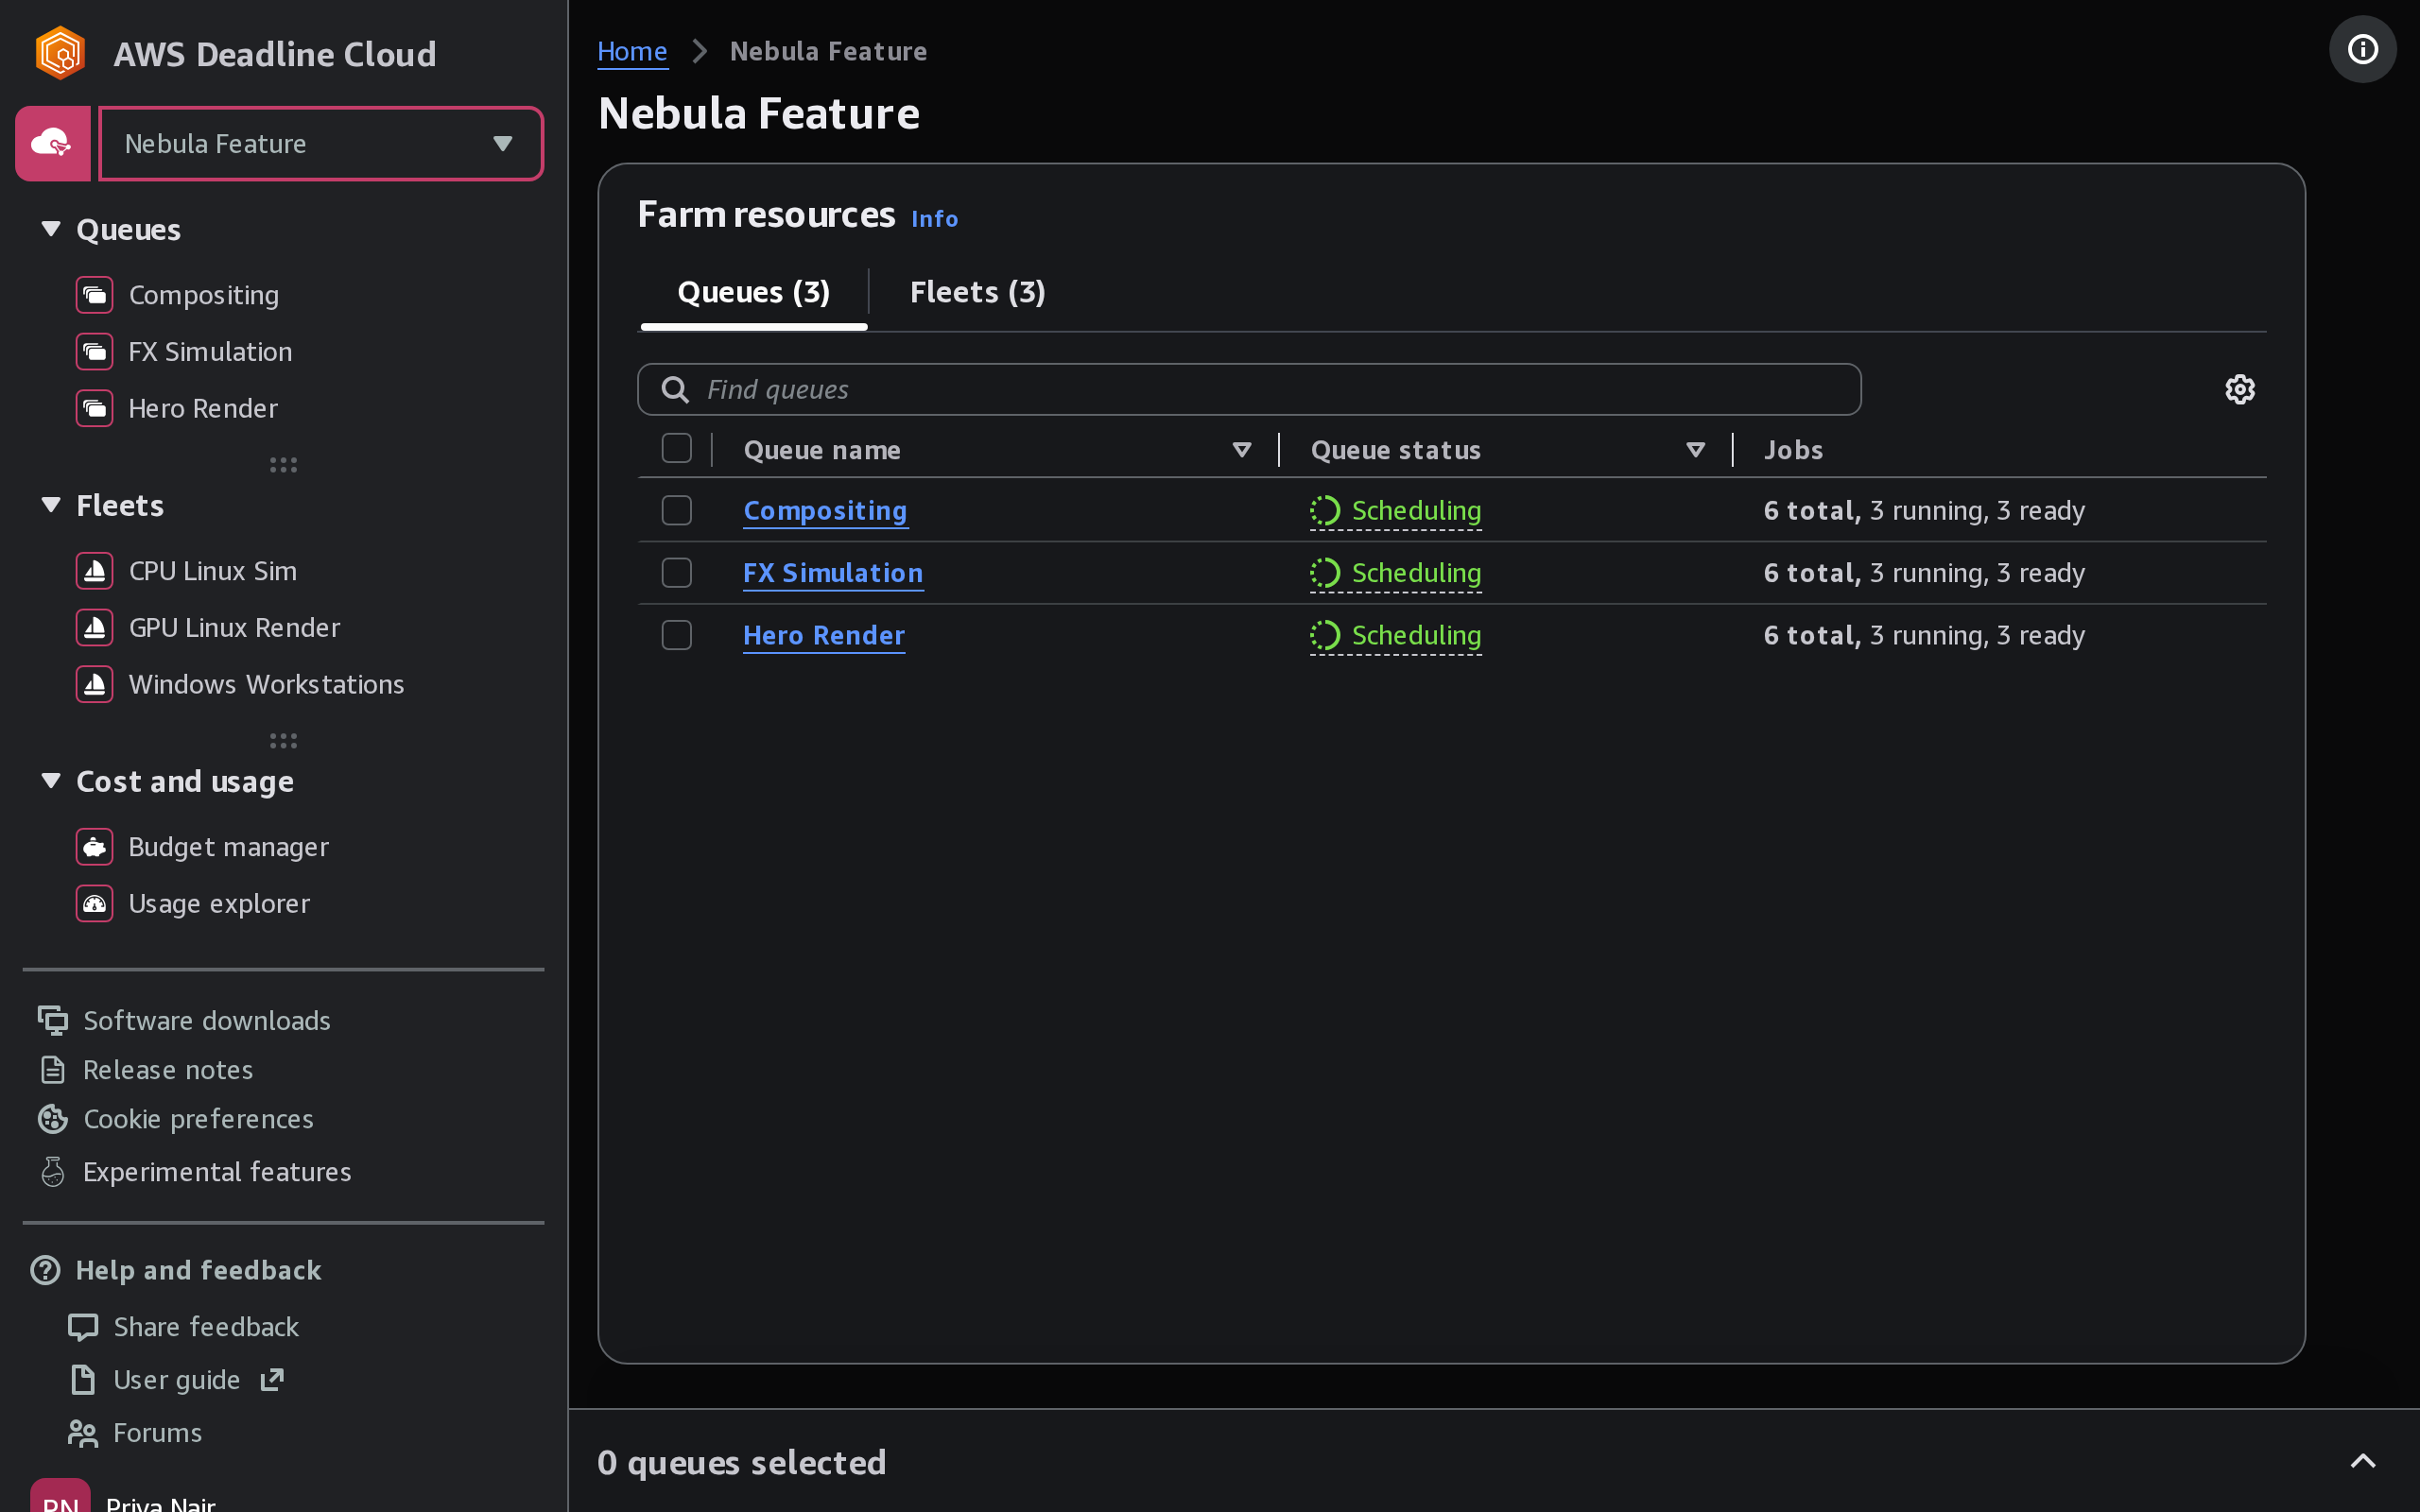Viewport: 2420px width, 1512px height.
Task: Click Scheduling status for FX Simulation row
Action: [1396, 573]
